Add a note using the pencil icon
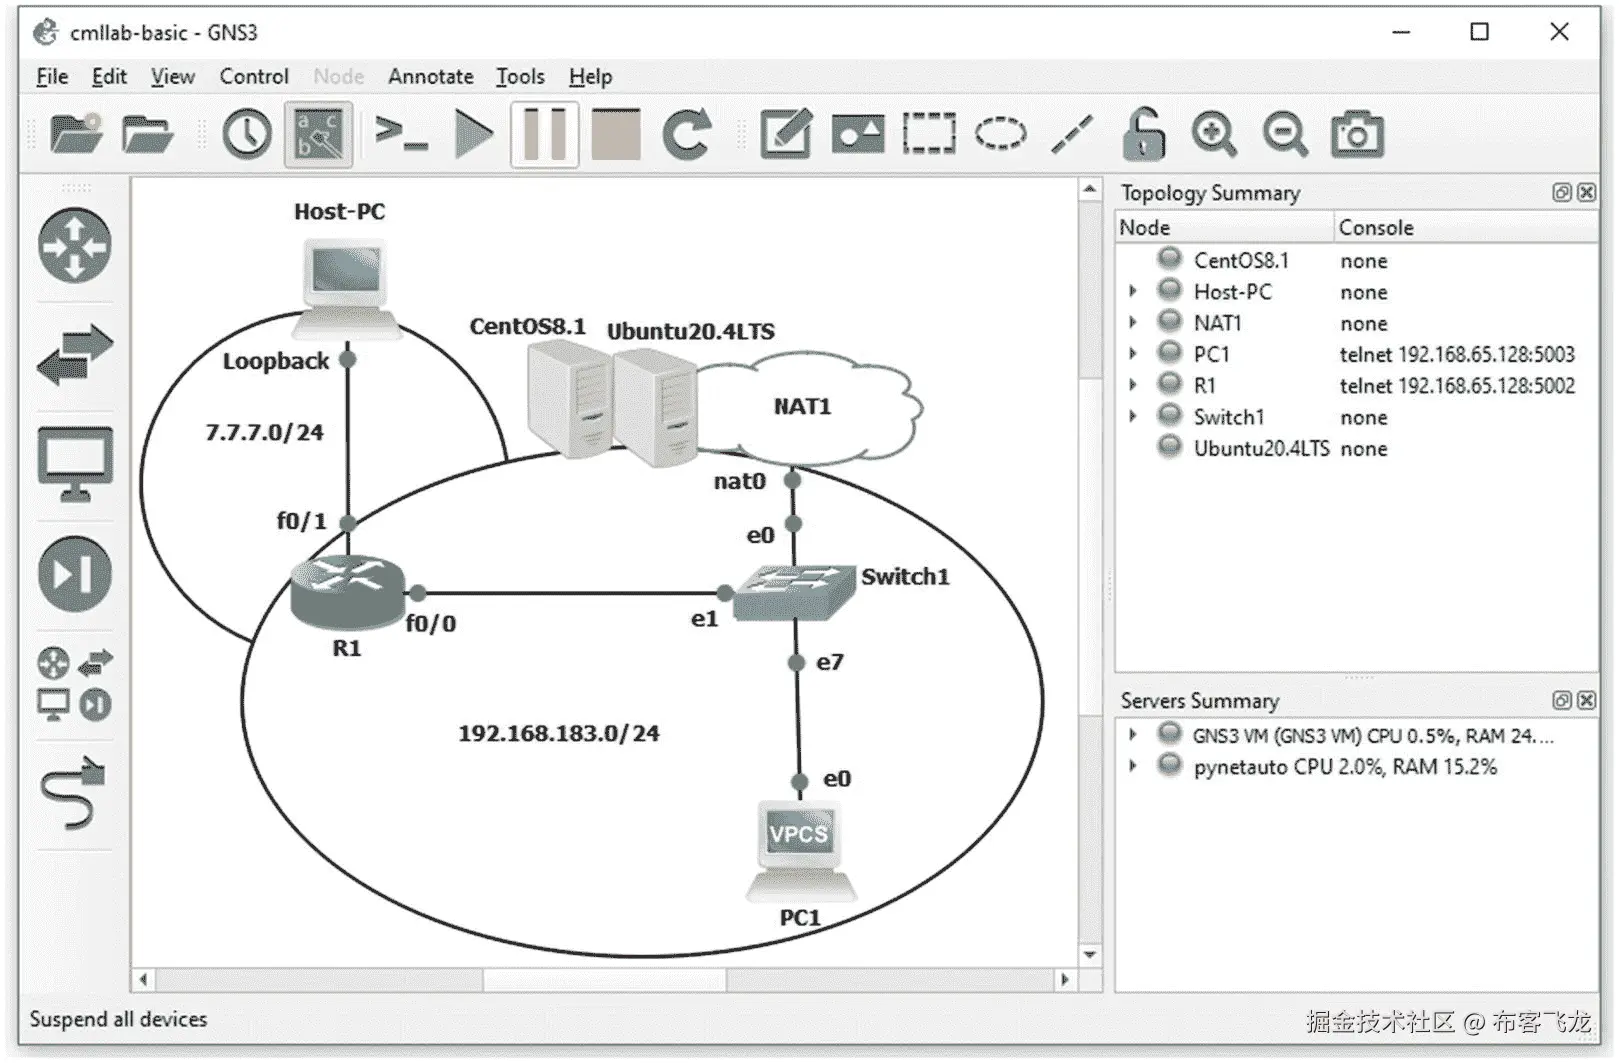 786,133
